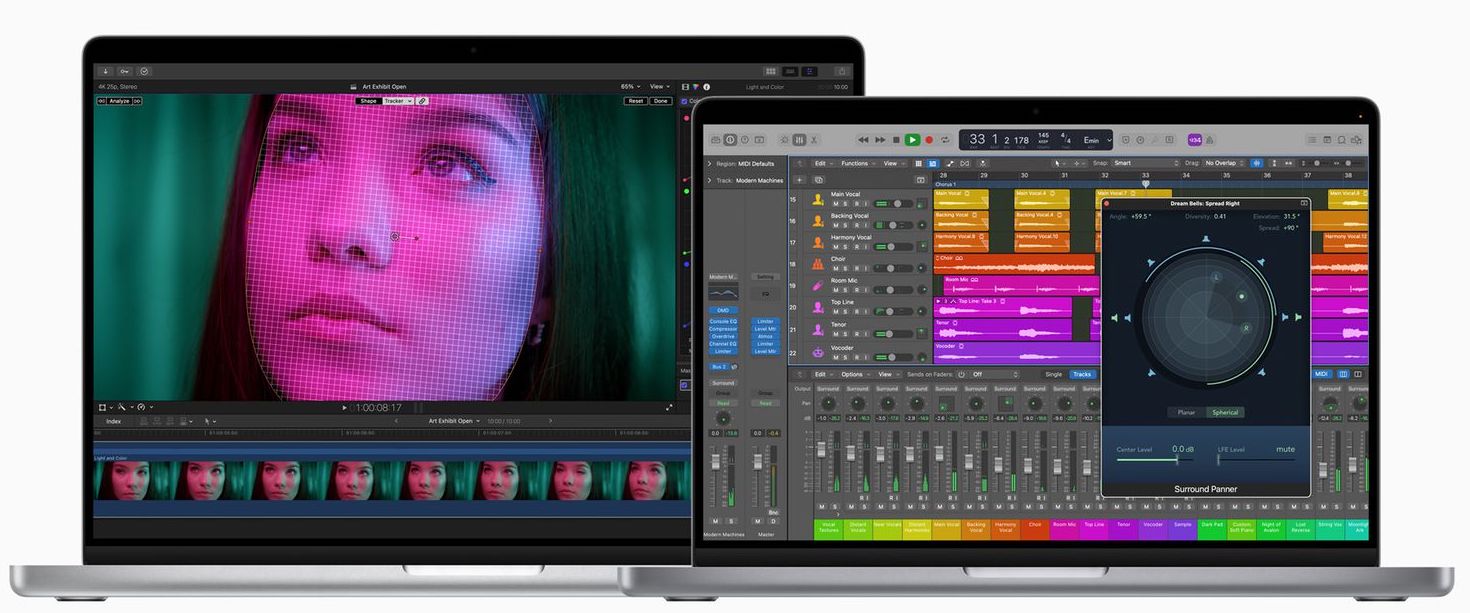
Task: Open the tracks area Edit menu
Action: coord(822,163)
